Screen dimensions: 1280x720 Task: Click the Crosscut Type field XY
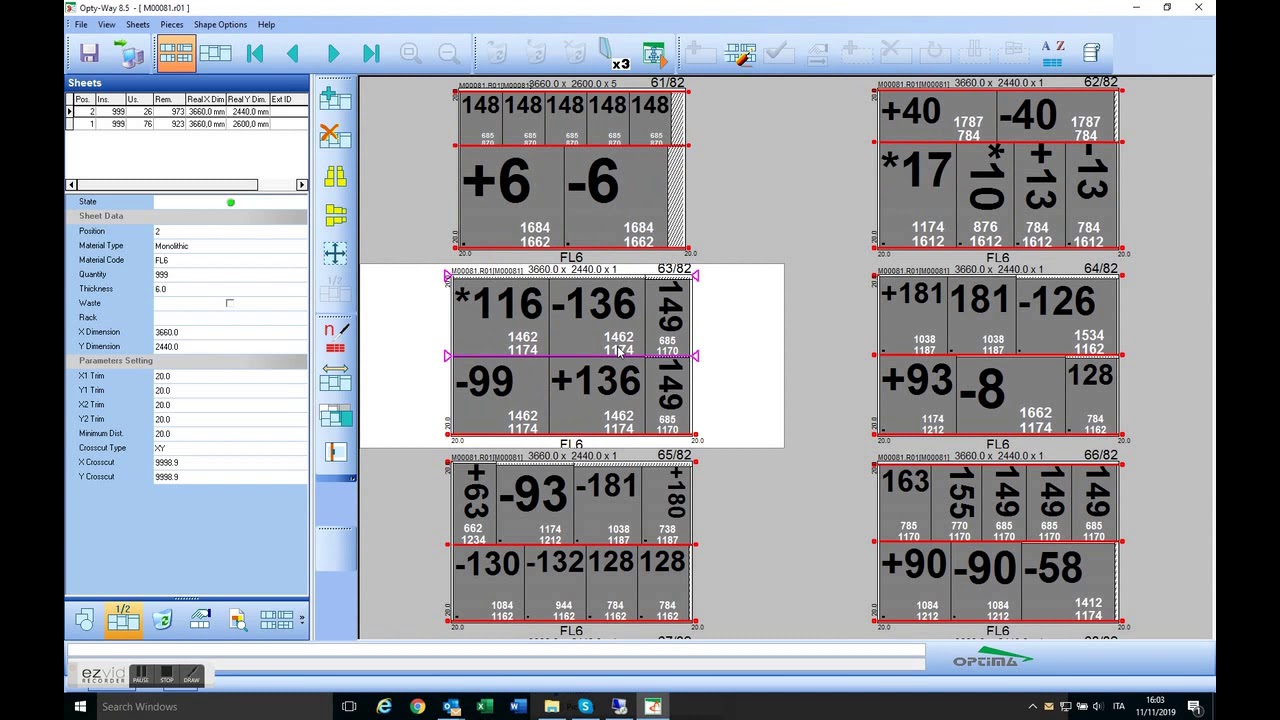230,448
